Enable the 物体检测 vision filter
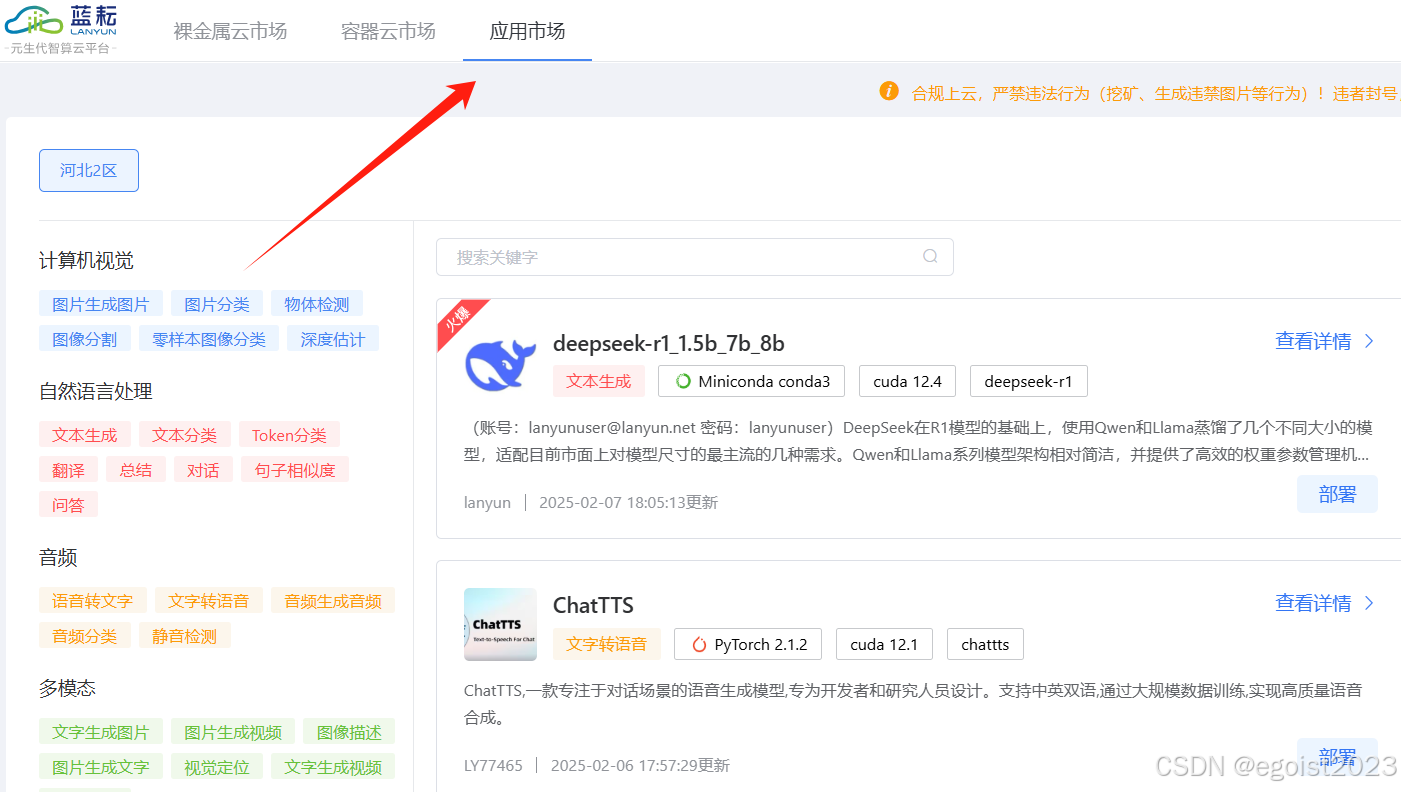 pos(316,303)
